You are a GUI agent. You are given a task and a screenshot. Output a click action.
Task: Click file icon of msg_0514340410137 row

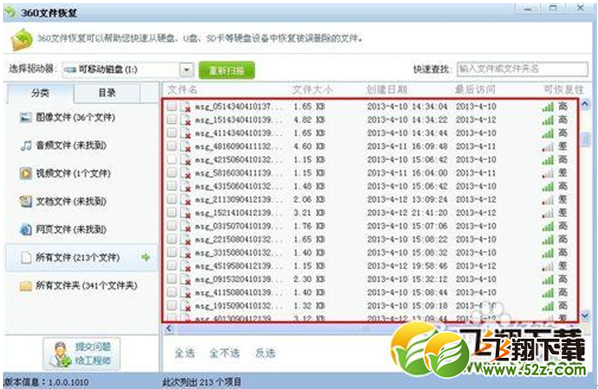[x=186, y=107]
